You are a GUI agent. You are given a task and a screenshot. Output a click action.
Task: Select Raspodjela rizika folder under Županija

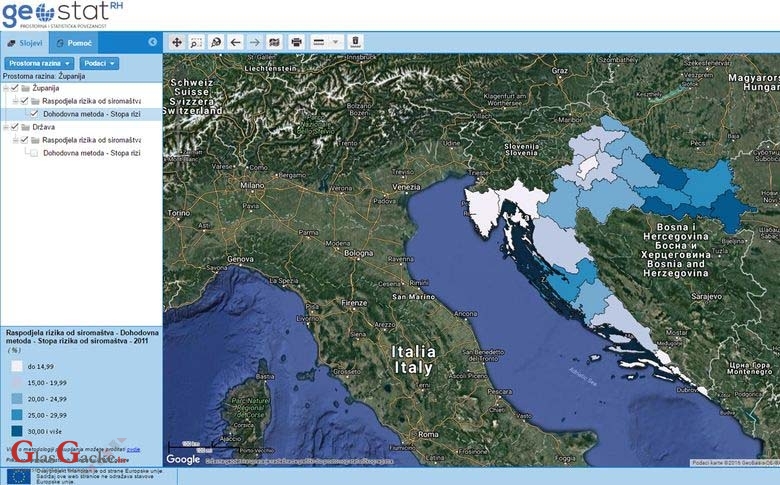pyautogui.click(x=90, y=101)
